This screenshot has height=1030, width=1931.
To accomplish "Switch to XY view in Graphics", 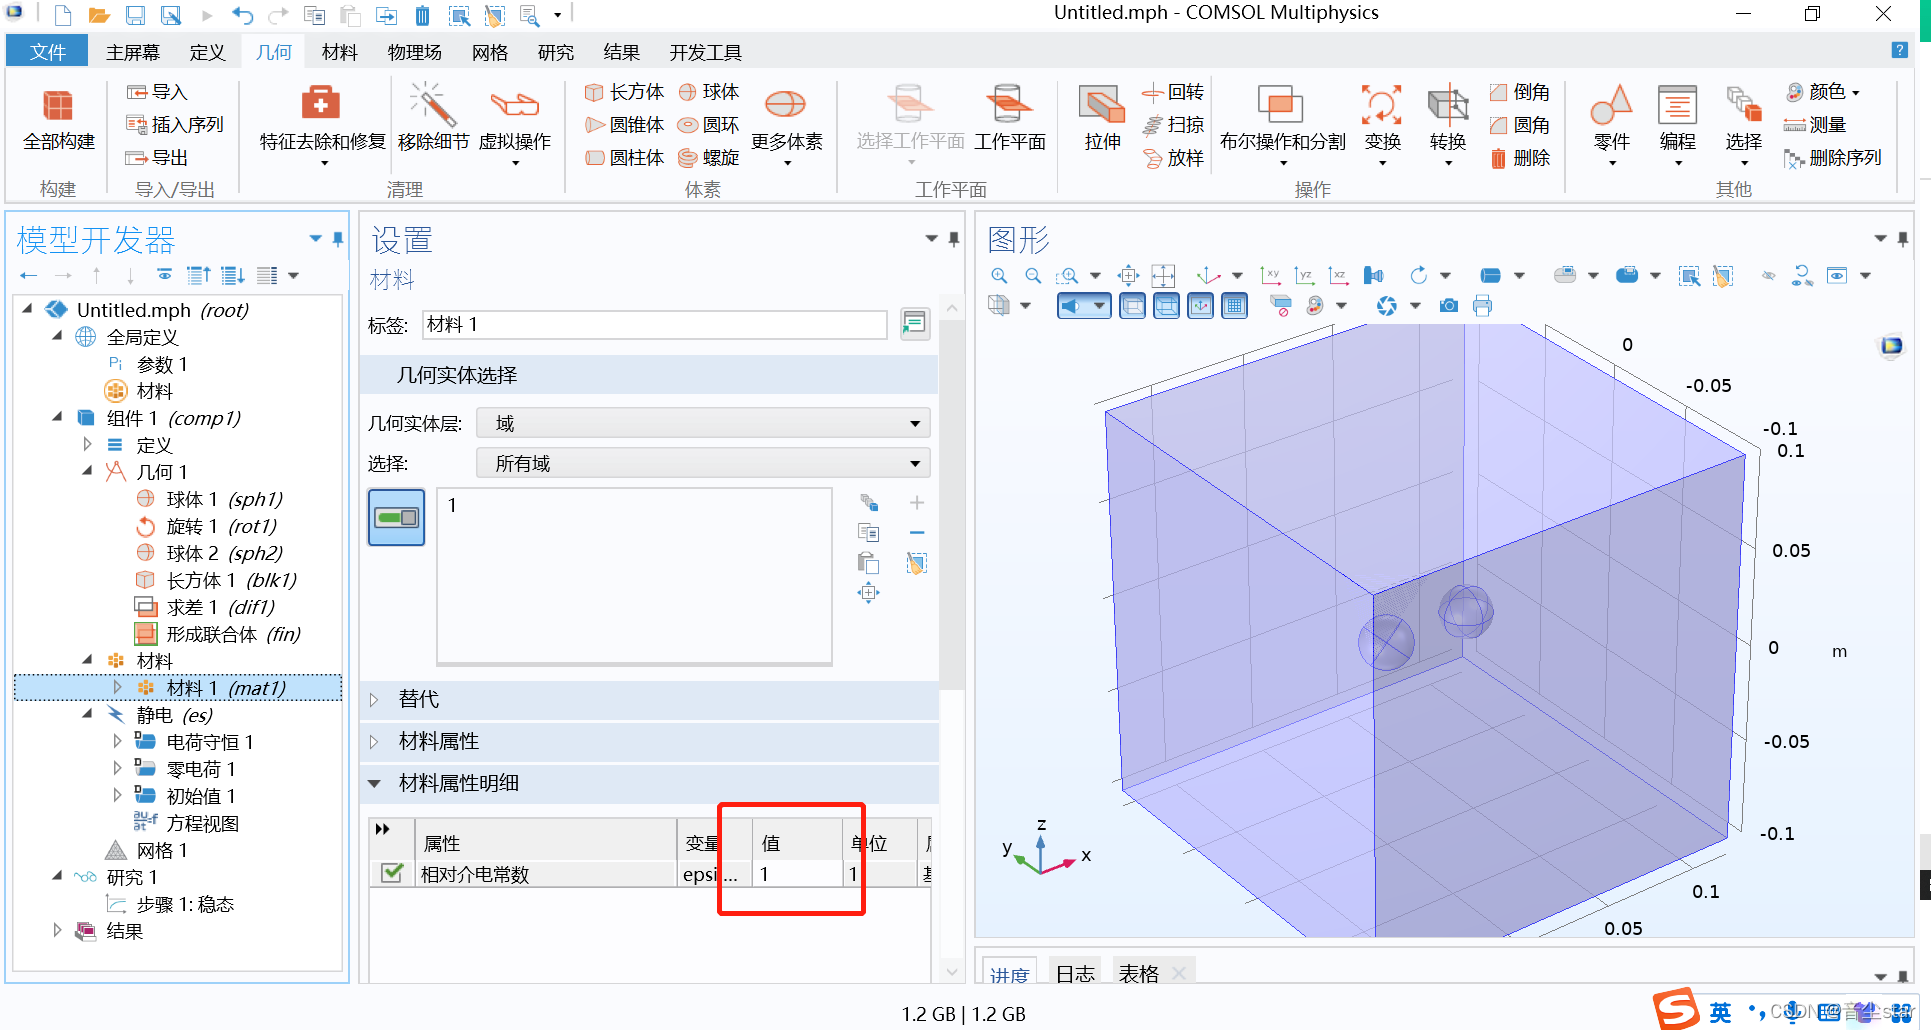I will [1271, 276].
